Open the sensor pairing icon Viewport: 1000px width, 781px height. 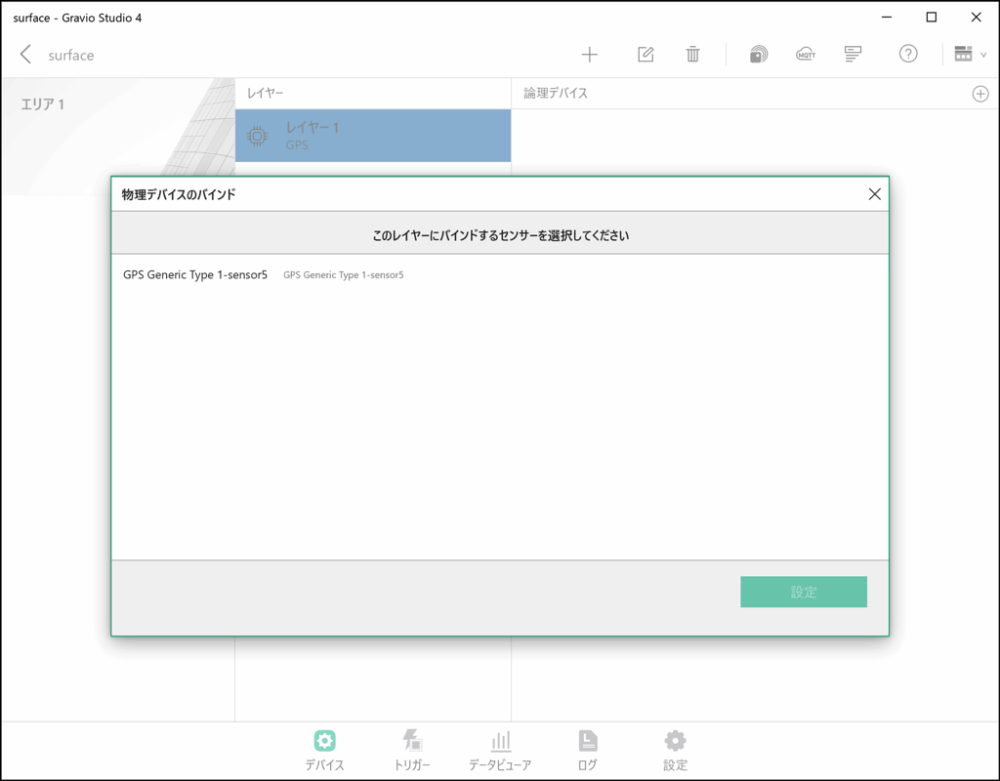(758, 54)
